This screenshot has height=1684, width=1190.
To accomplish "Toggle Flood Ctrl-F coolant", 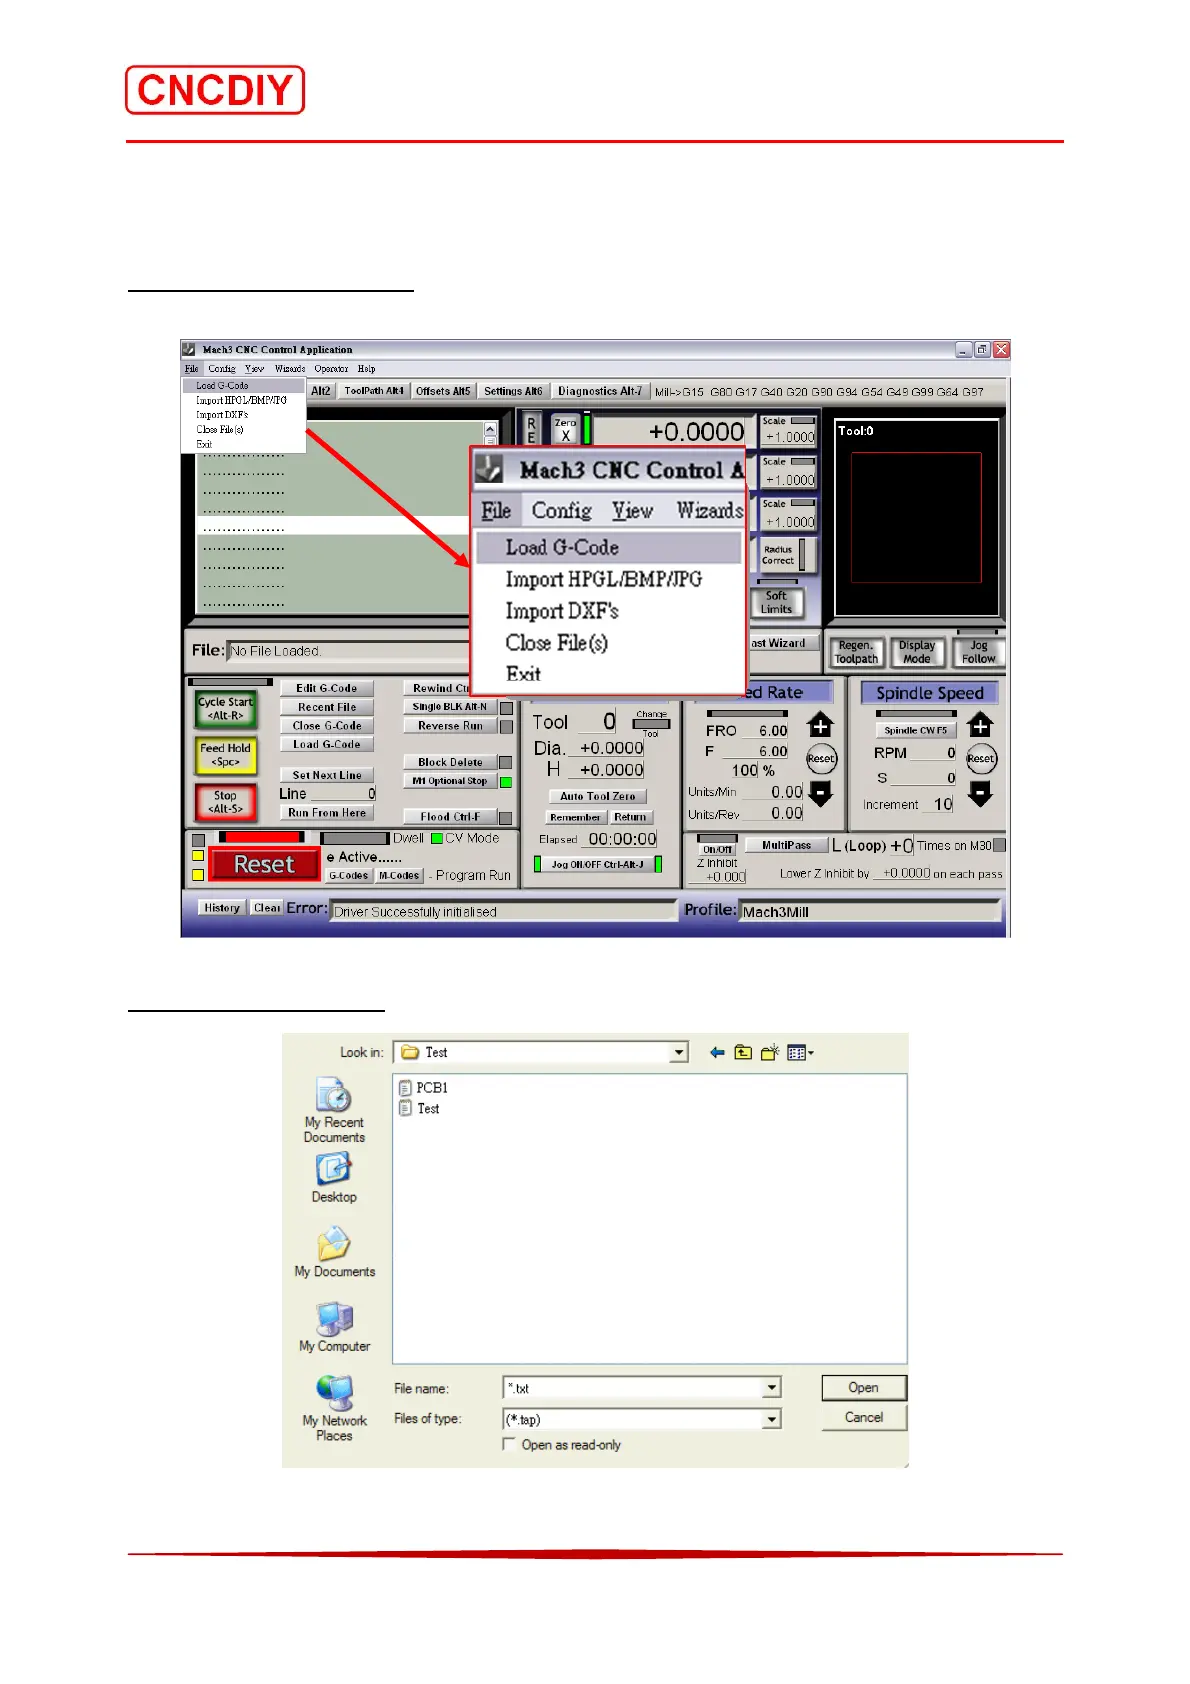I will (449, 817).
